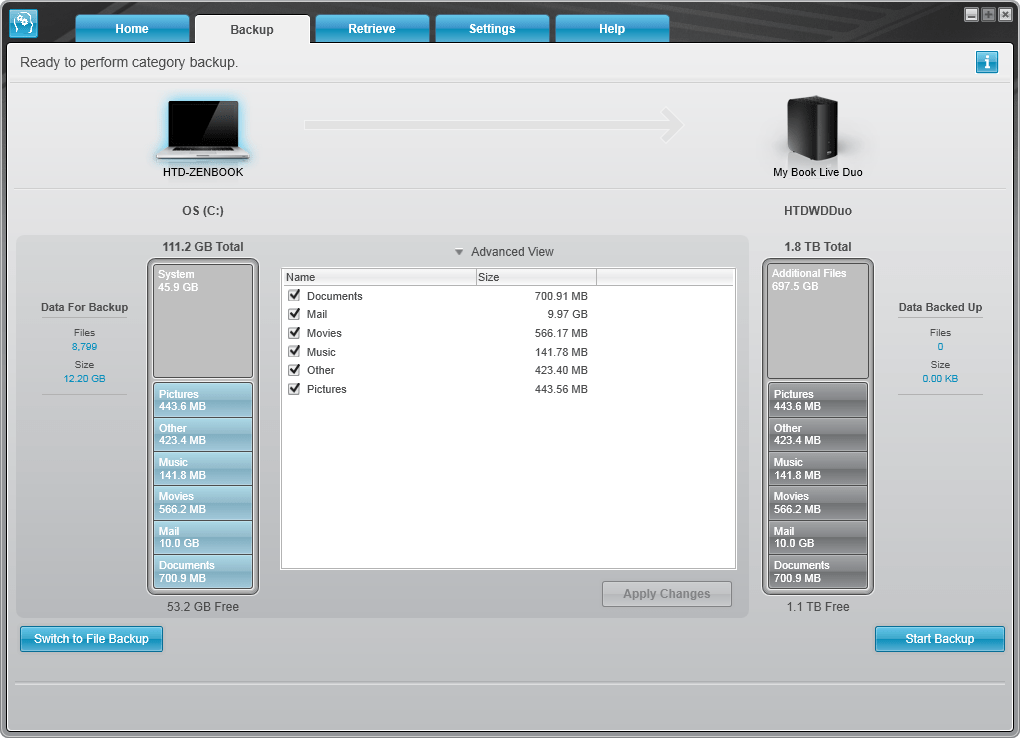The height and width of the screenshot is (738, 1020).
Task: Uncheck the Mail category checkbox
Action: click(x=294, y=314)
